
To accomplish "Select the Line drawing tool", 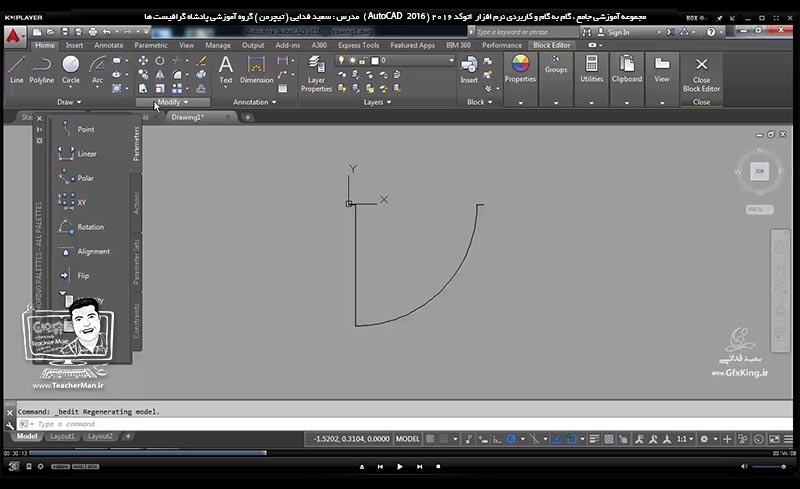I will [16, 69].
